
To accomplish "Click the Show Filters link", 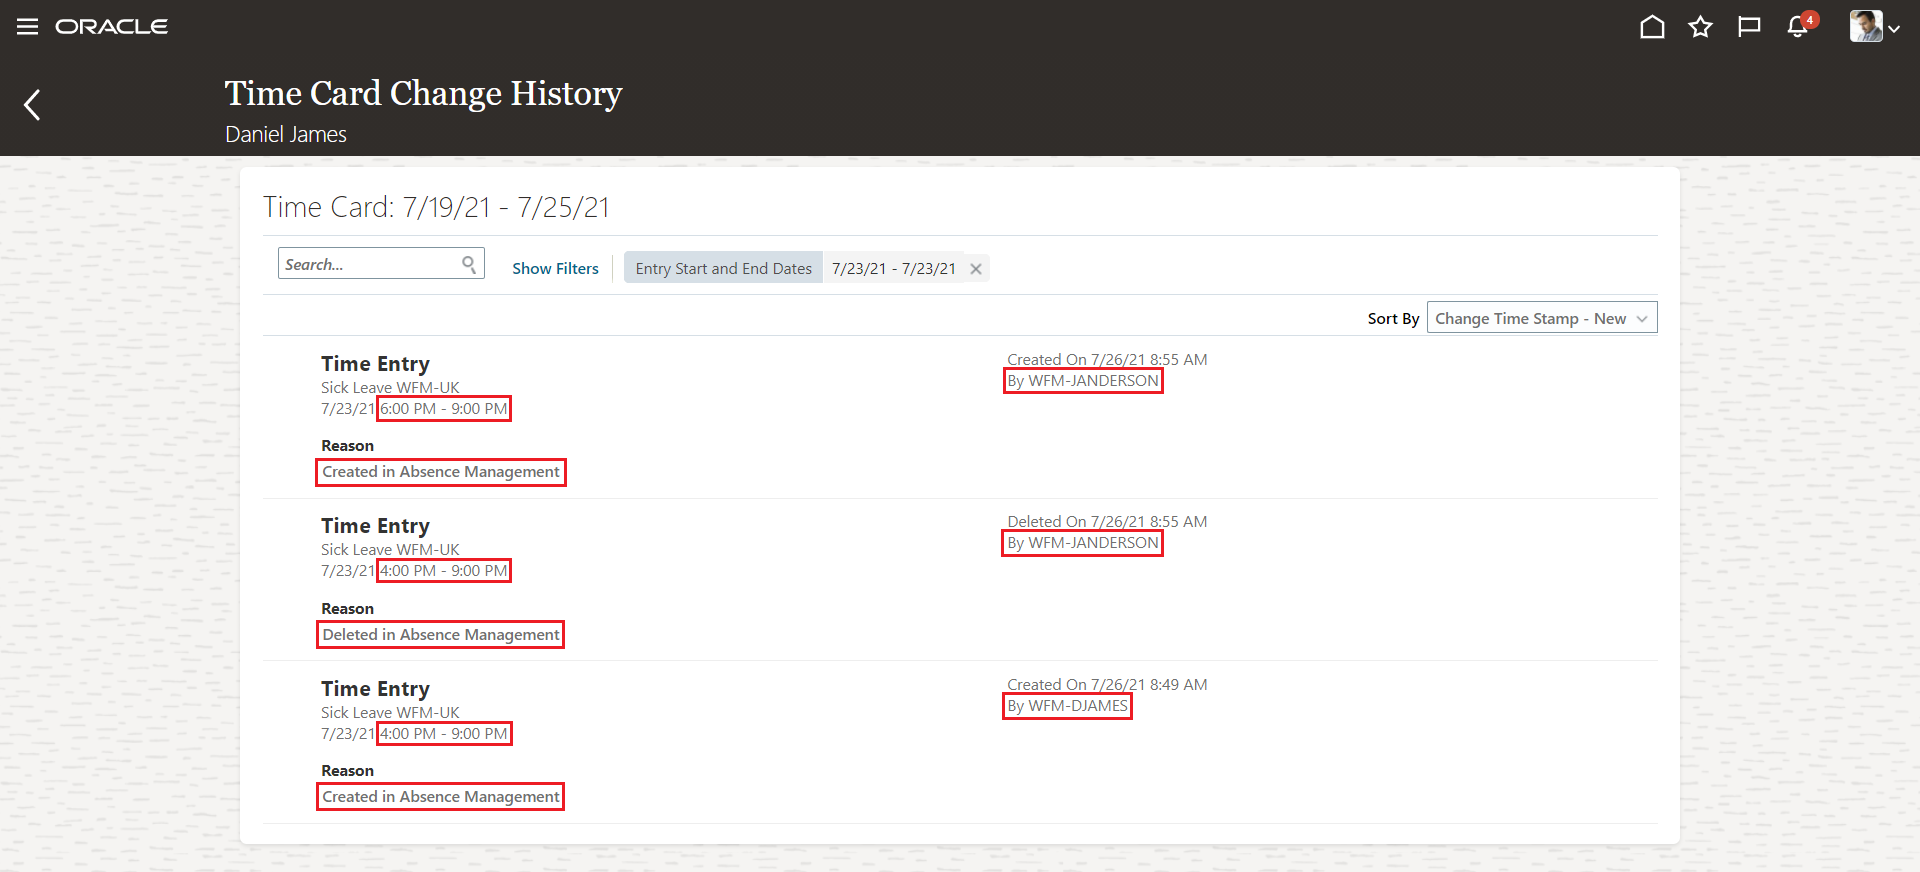I will 555,268.
